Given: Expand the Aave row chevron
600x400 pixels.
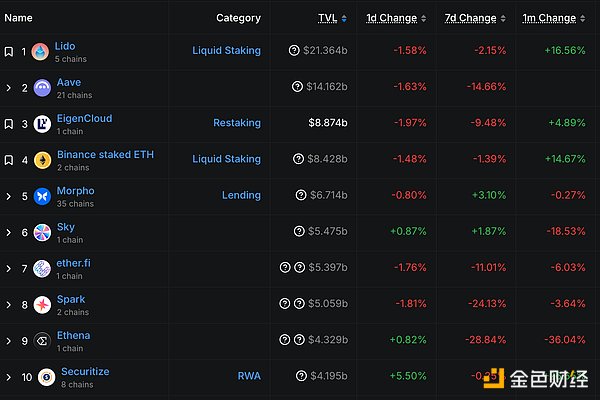Looking at the screenshot, I should click(8, 88).
